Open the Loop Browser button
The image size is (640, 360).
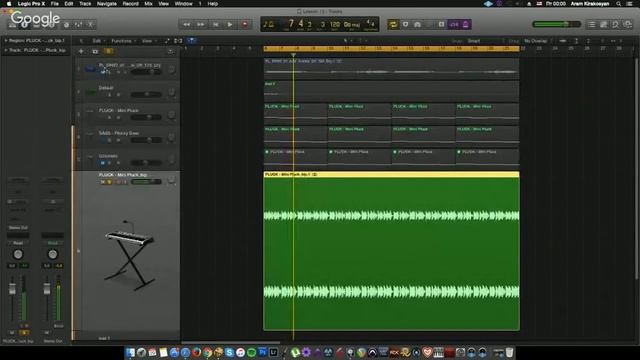pos(616,24)
